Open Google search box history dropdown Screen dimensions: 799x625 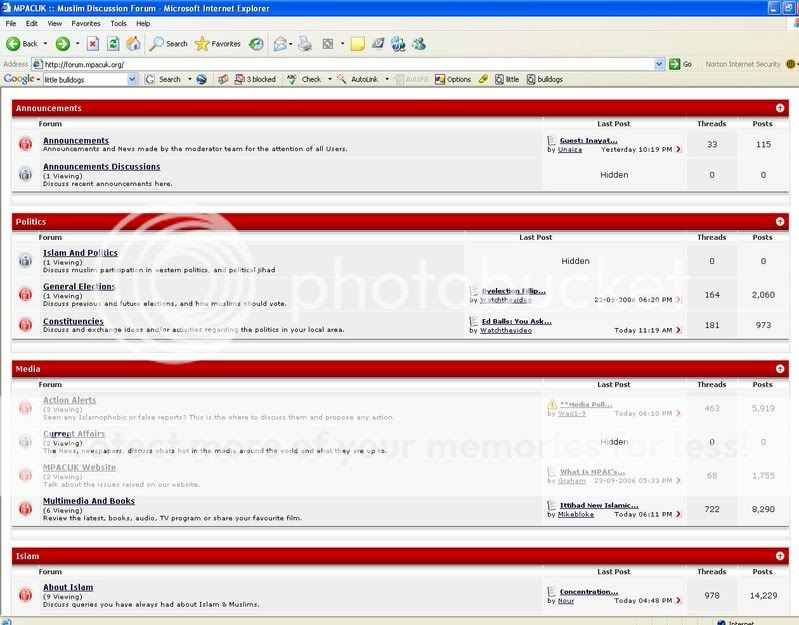tap(132, 79)
